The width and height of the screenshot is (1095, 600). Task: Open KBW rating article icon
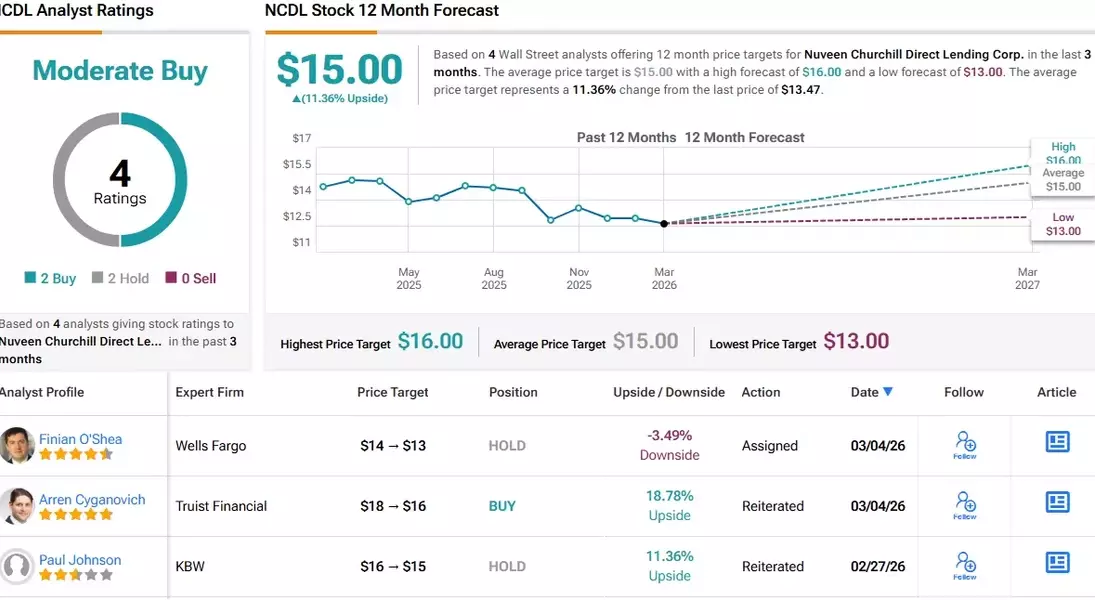(1057, 562)
